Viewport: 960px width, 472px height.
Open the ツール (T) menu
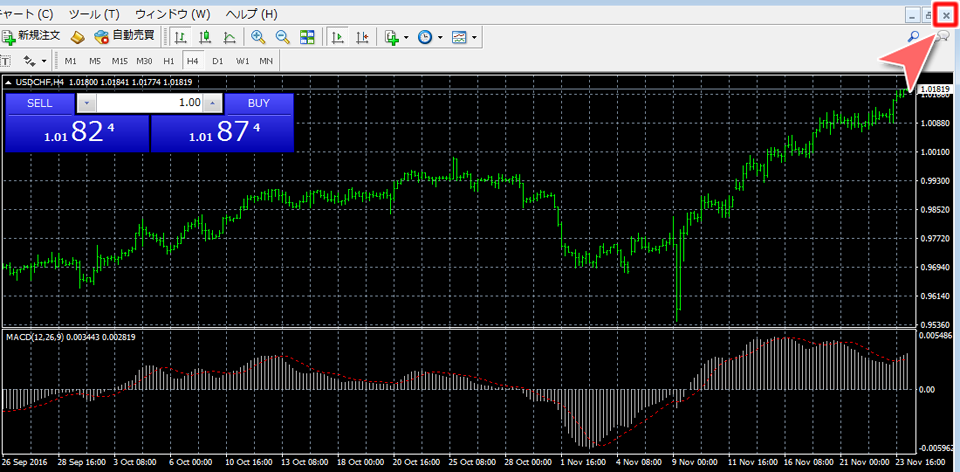pyautogui.click(x=94, y=14)
